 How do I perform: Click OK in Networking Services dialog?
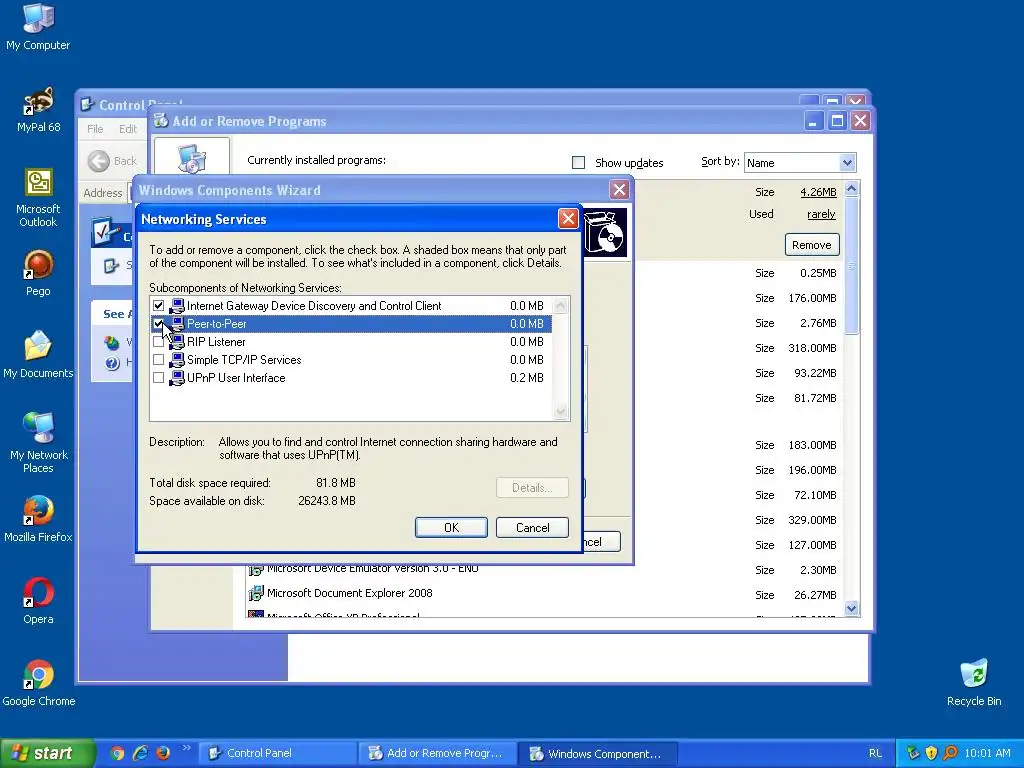[x=451, y=528]
